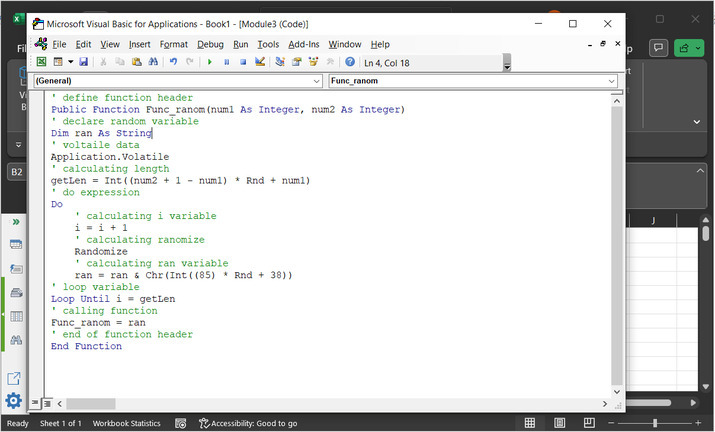Open the Insert menu

pyautogui.click(x=140, y=44)
